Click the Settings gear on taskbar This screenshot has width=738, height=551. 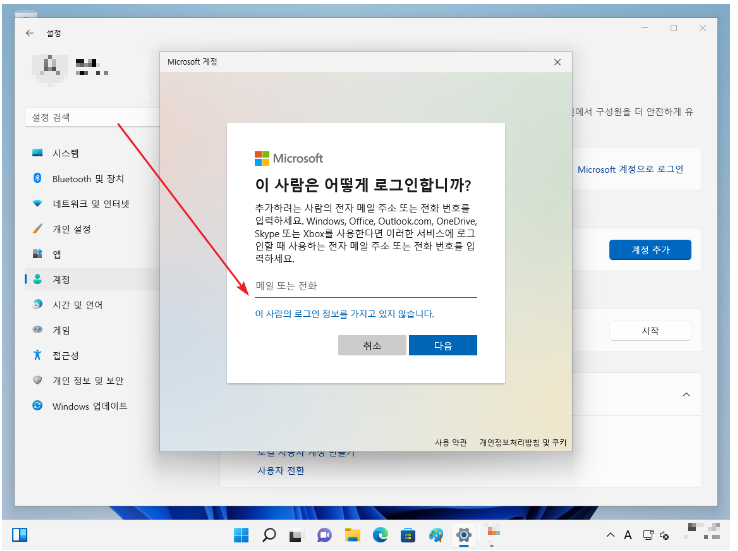(x=464, y=535)
